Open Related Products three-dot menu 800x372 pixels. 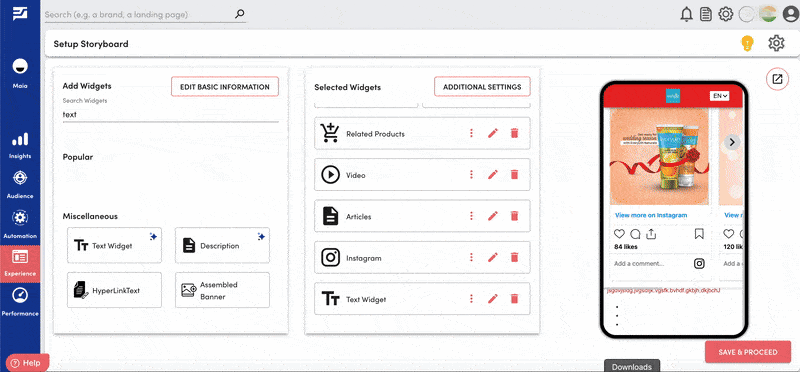pos(471,133)
